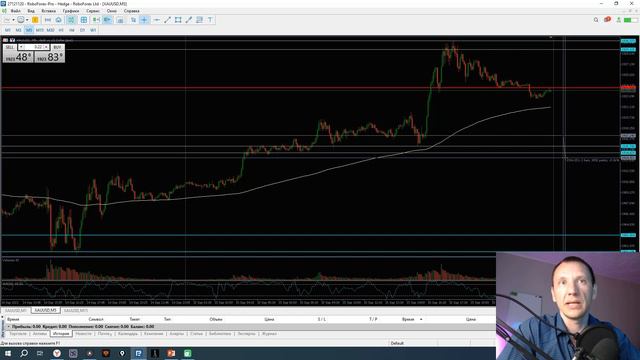Image resolution: width=640 pixels, height=360 pixels.
Task: Open the terminal search magnifier icon
Action: [596, 20]
